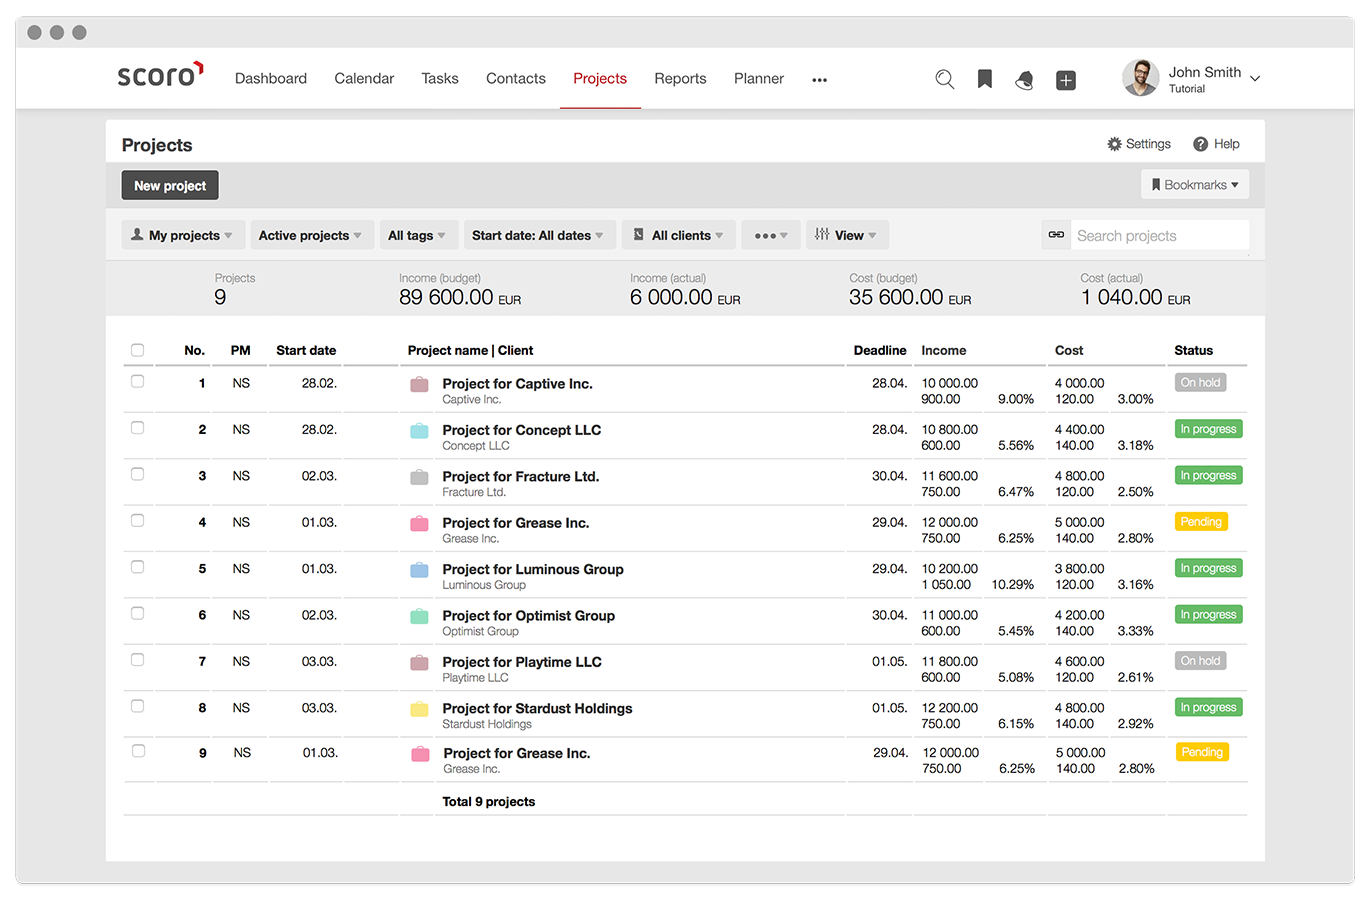Click briefcase icon in row number 9
Viewport: 1366px width, 898px height.
click(420, 754)
